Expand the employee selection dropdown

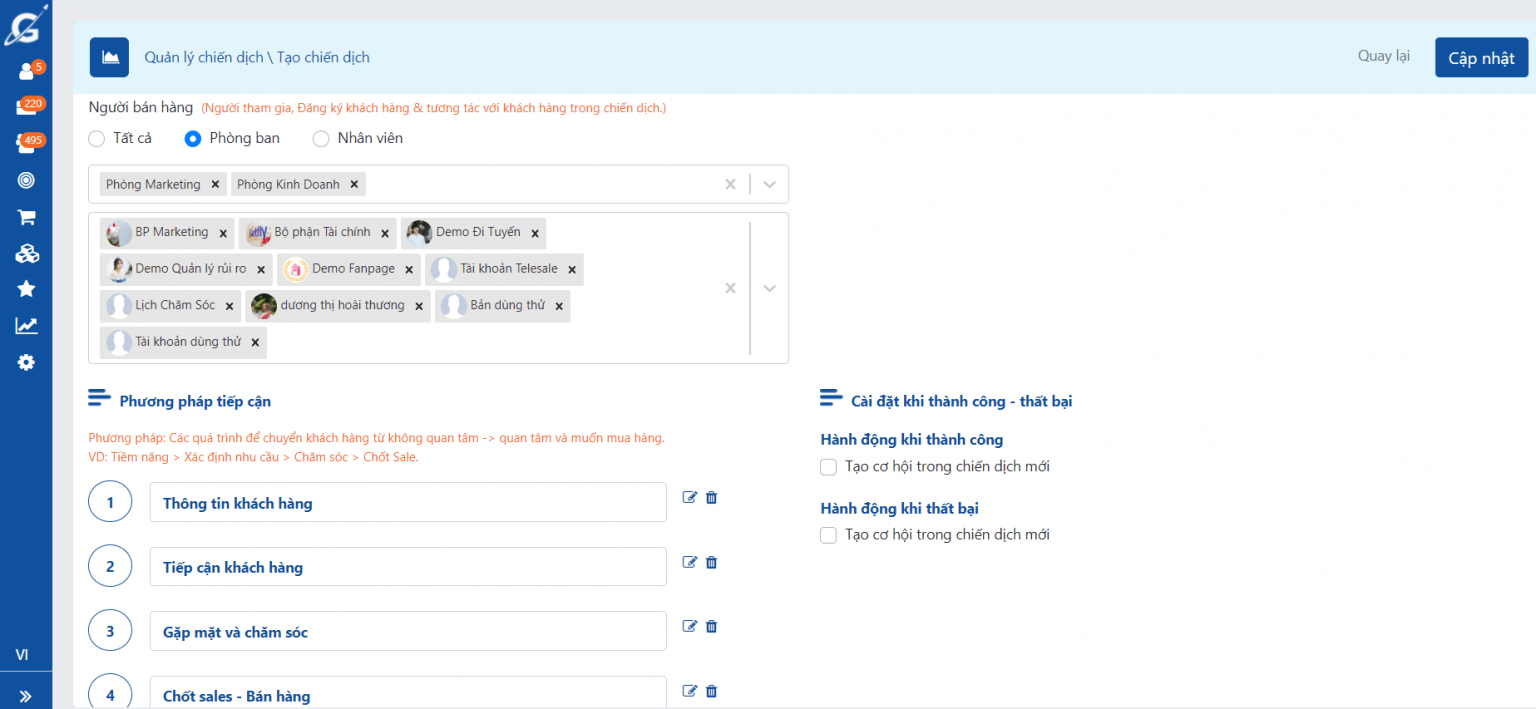click(x=769, y=288)
